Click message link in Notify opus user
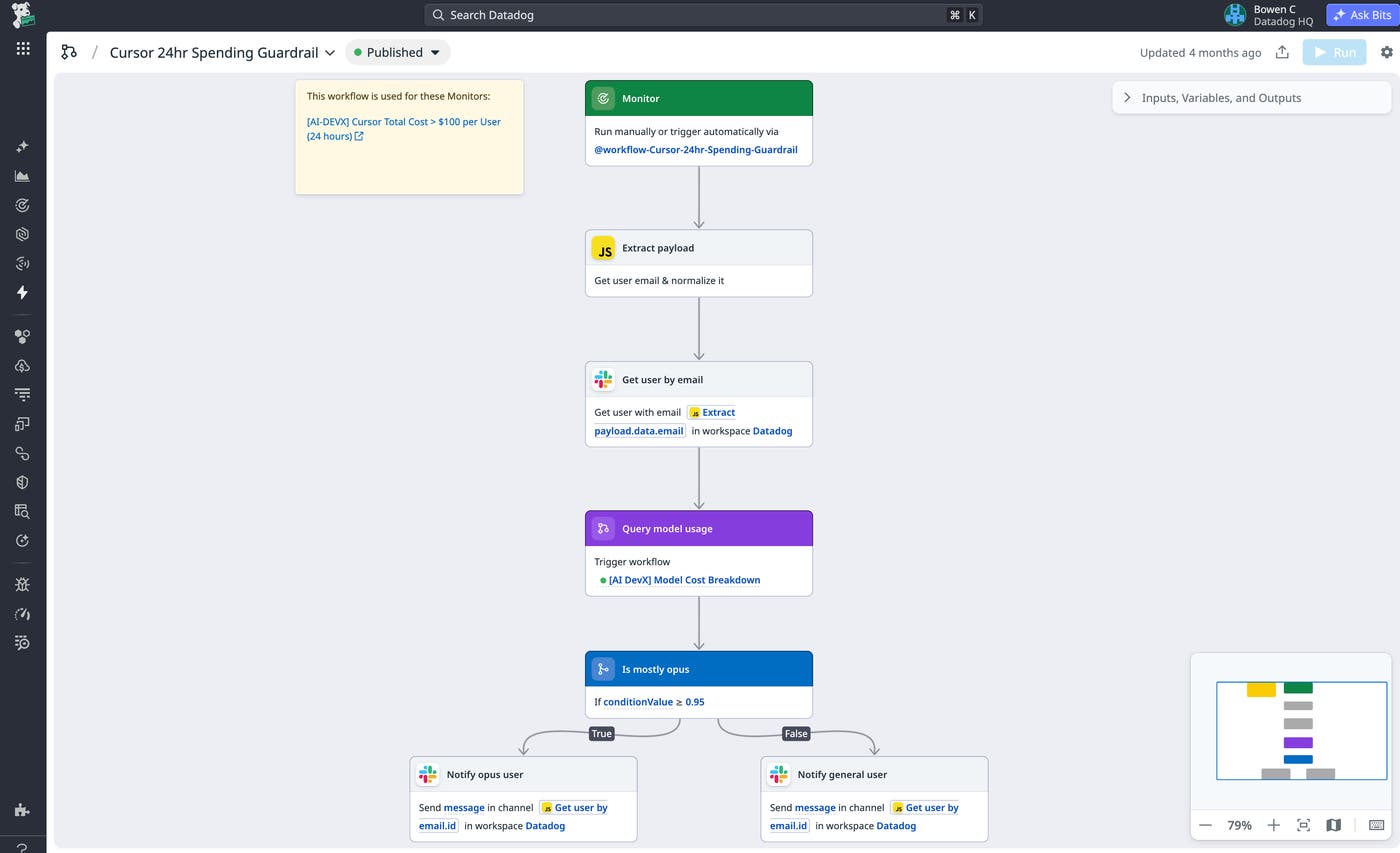Image resolution: width=1400 pixels, height=853 pixels. pos(464,808)
